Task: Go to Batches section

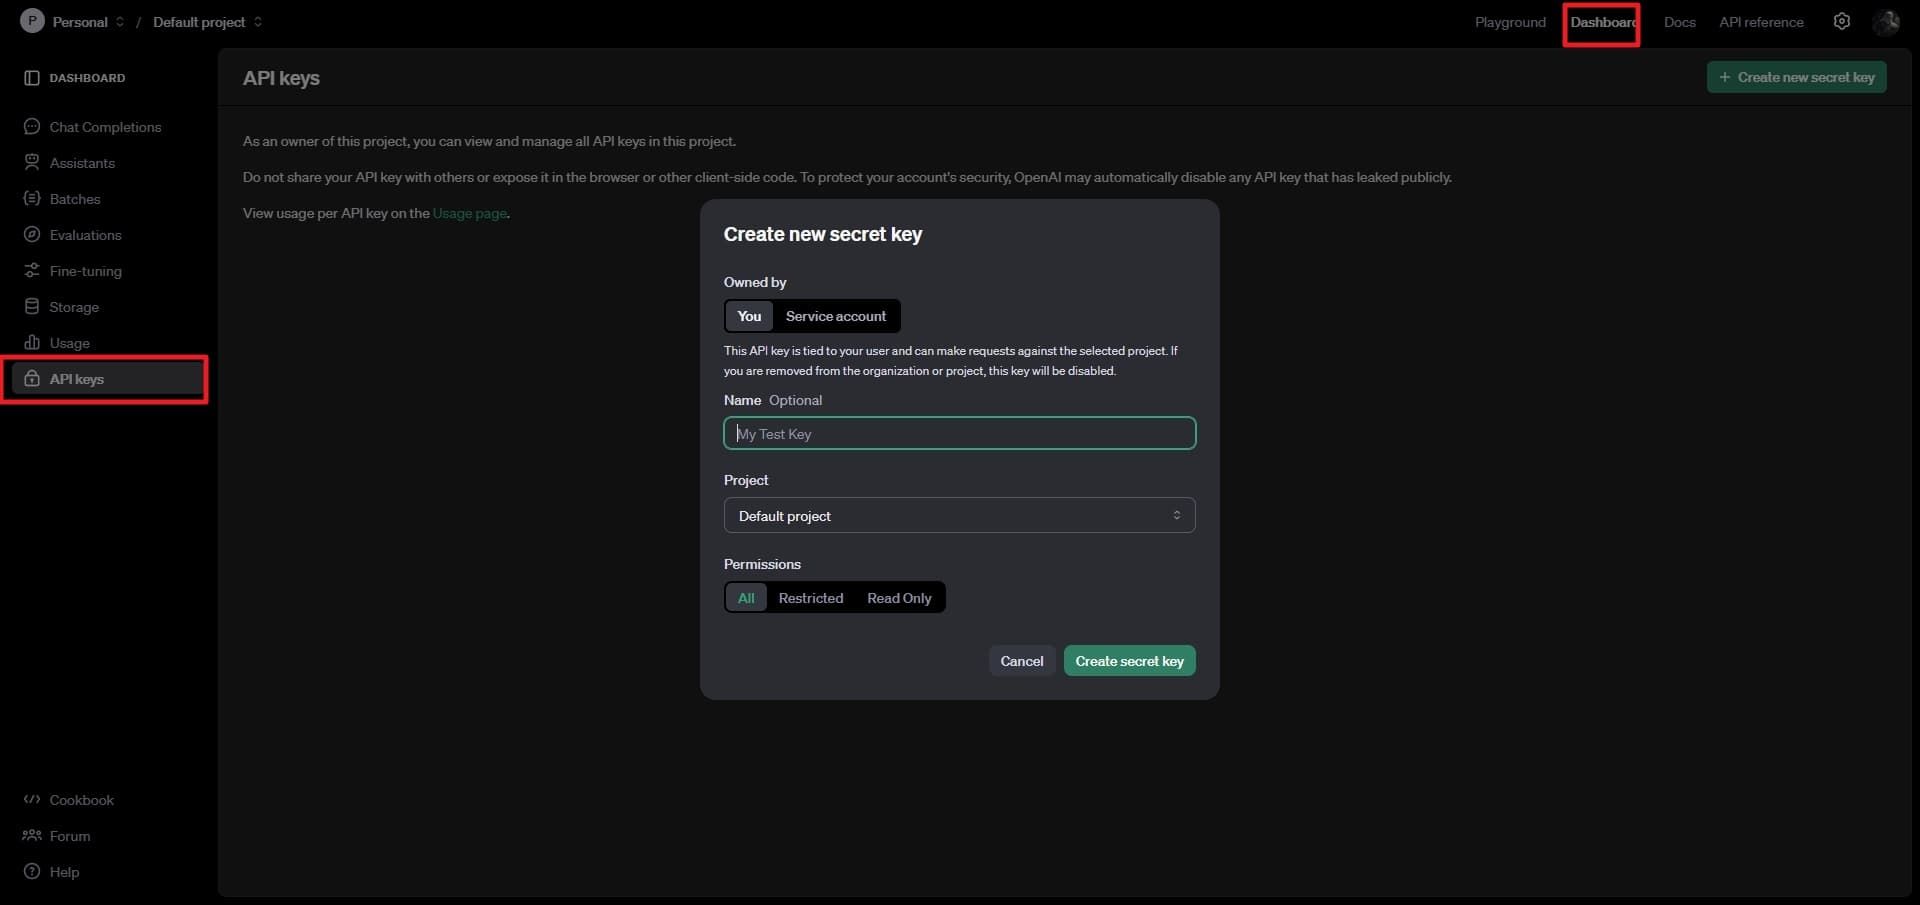Action: pos(75,199)
